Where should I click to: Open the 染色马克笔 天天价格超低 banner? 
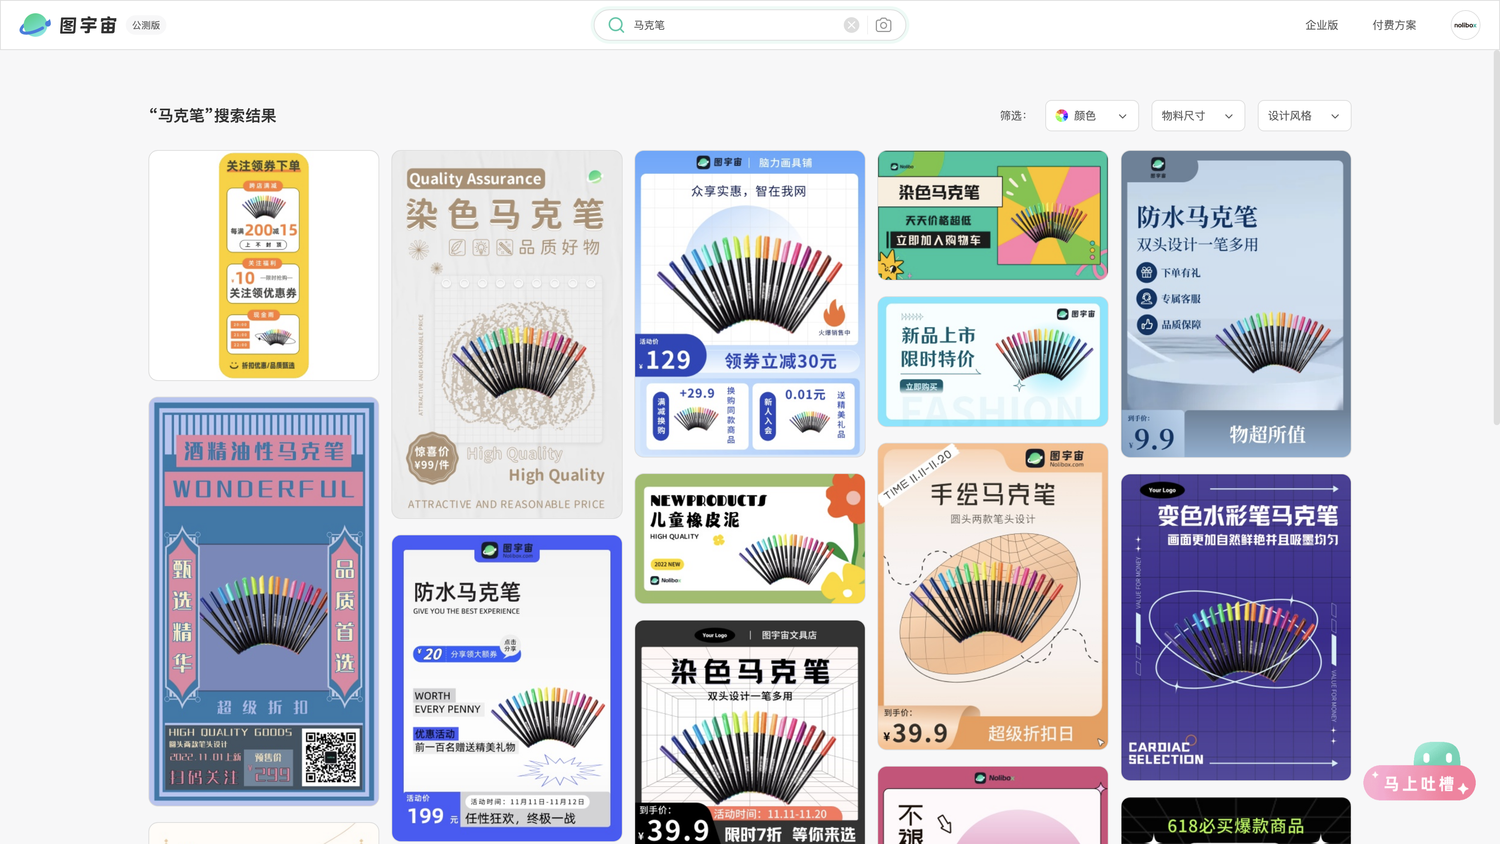tap(993, 215)
